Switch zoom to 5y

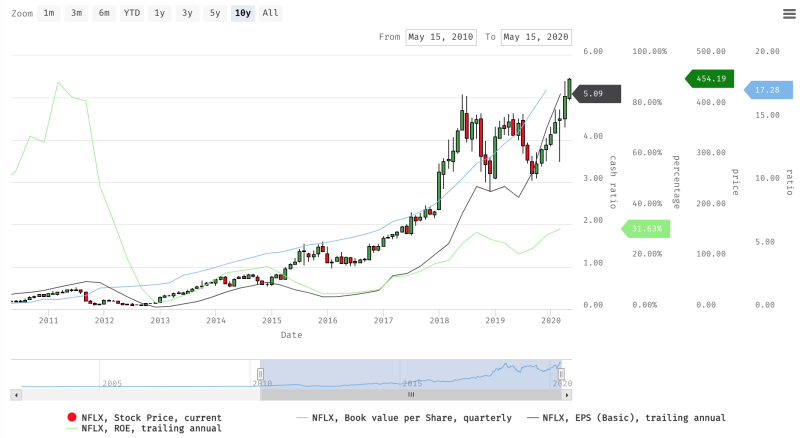(215, 13)
